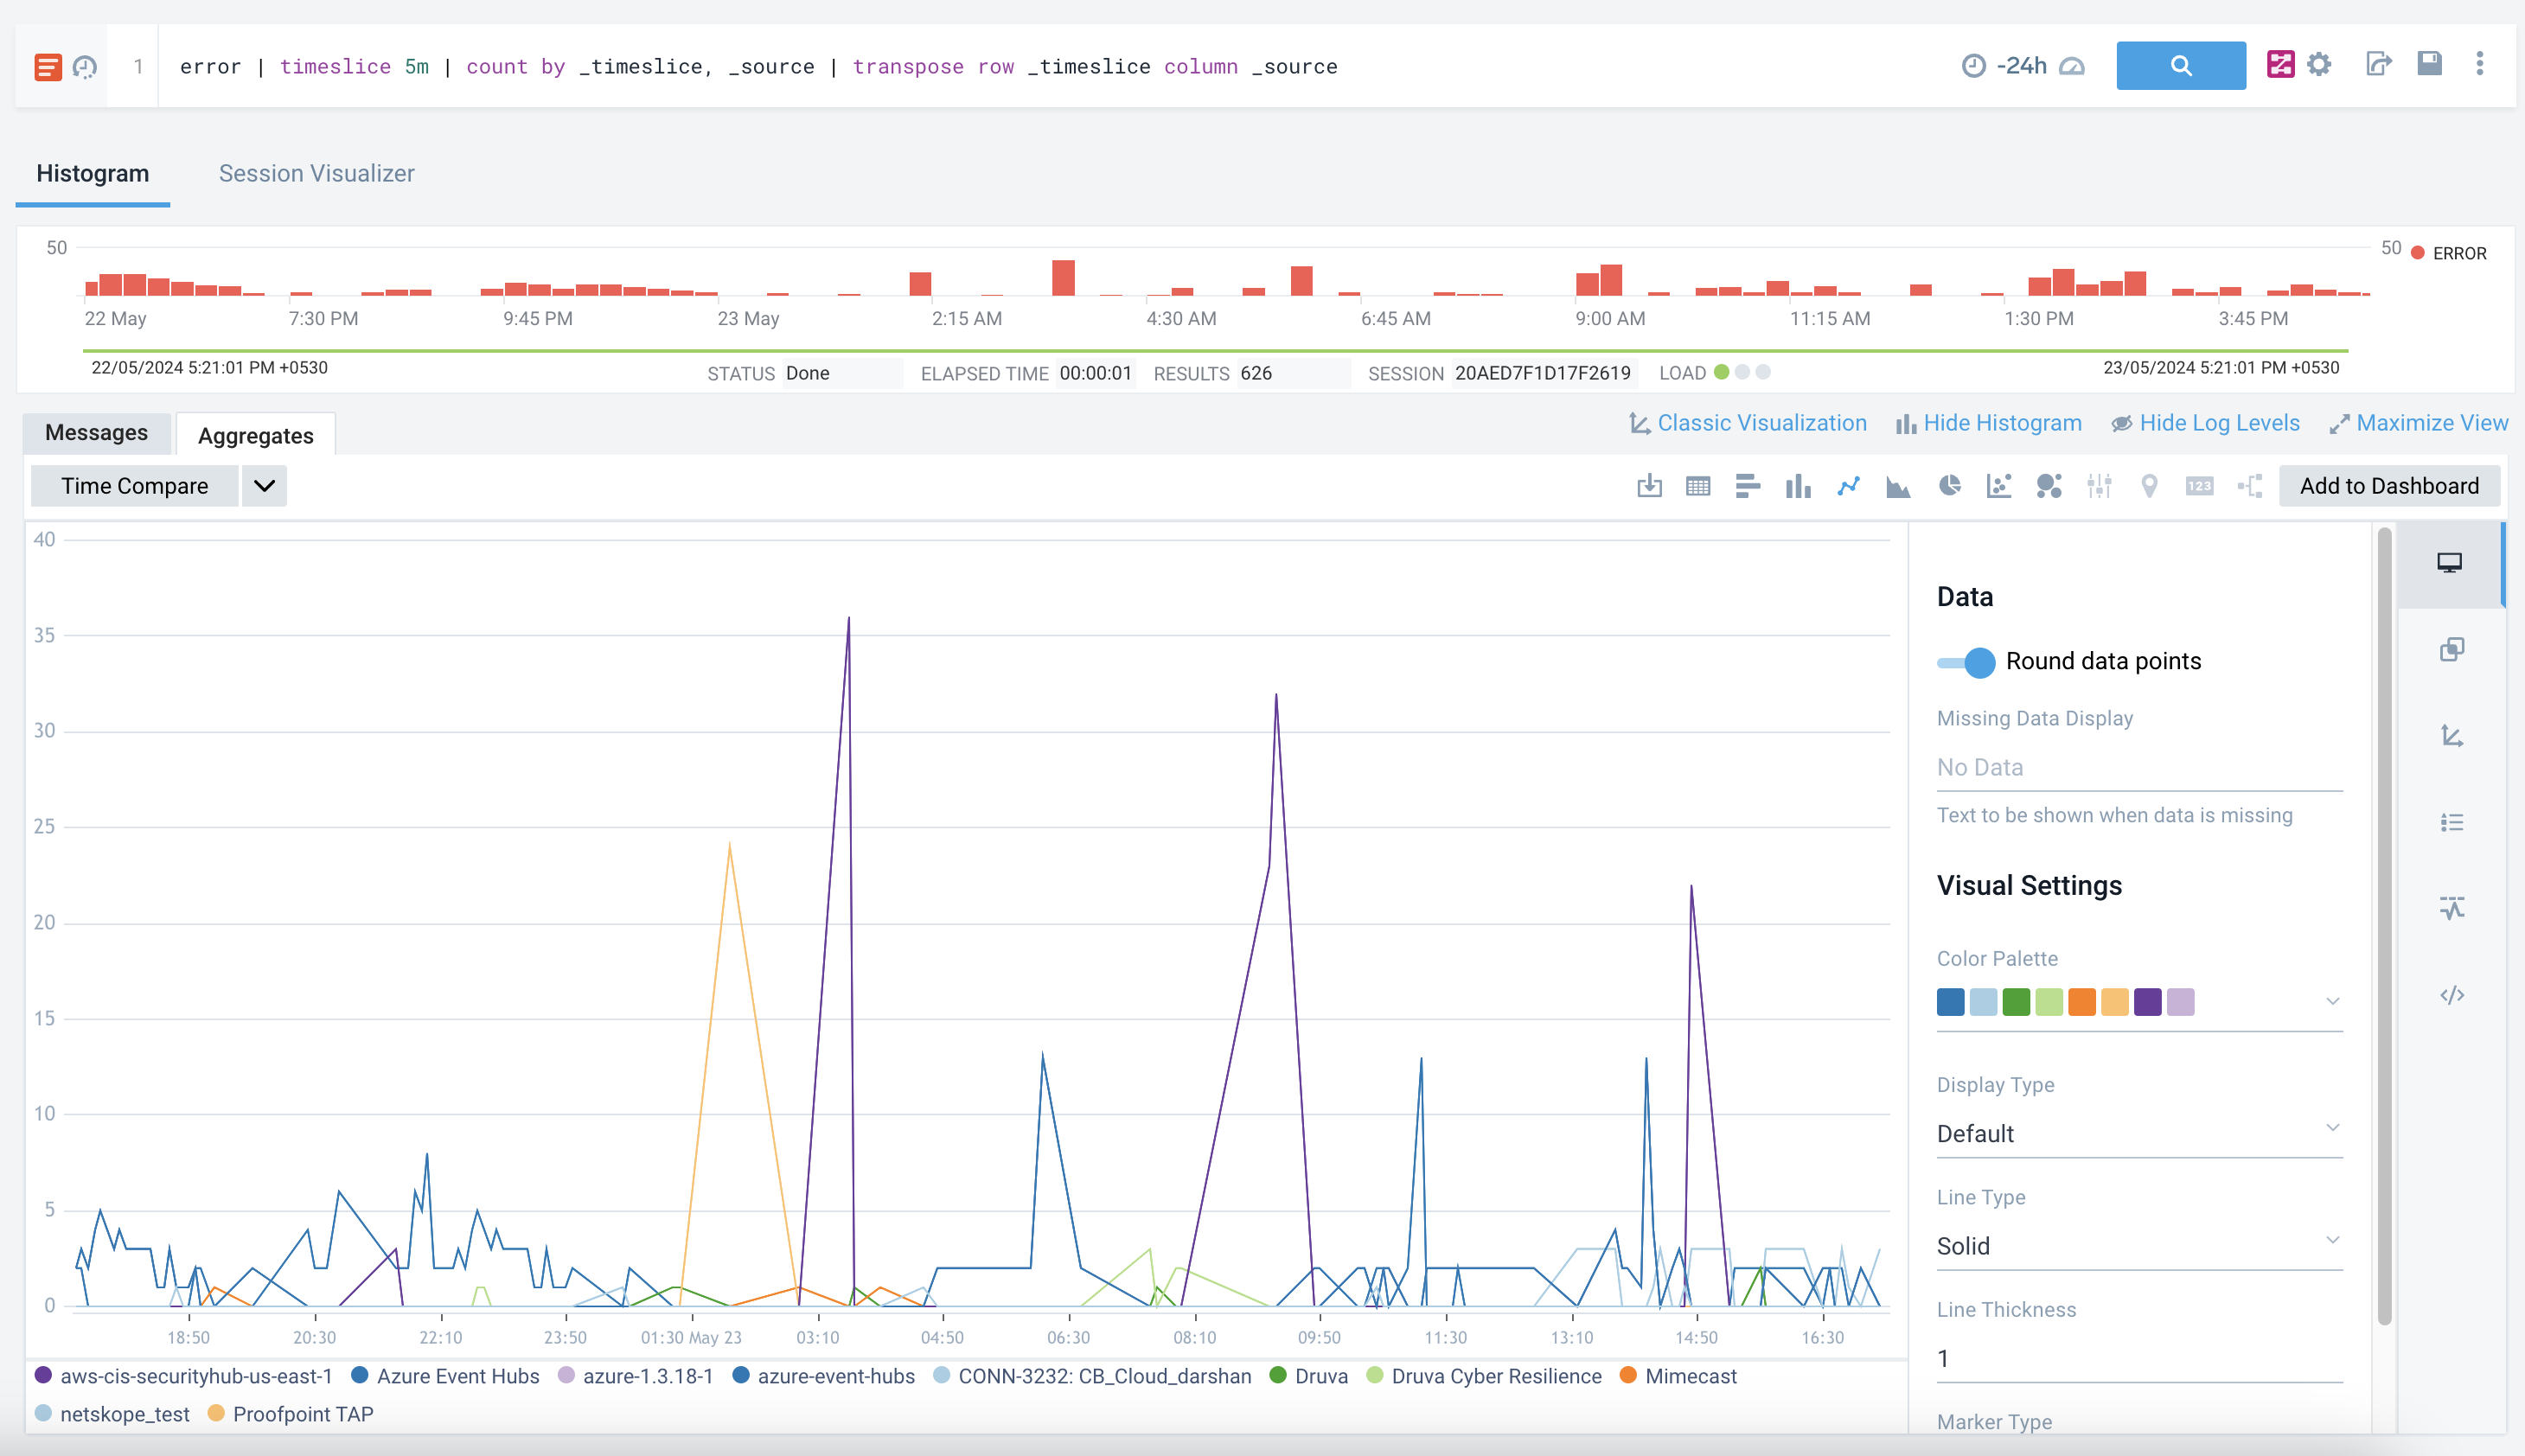Switch to the Session Visualizer tab

coord(316,173)
